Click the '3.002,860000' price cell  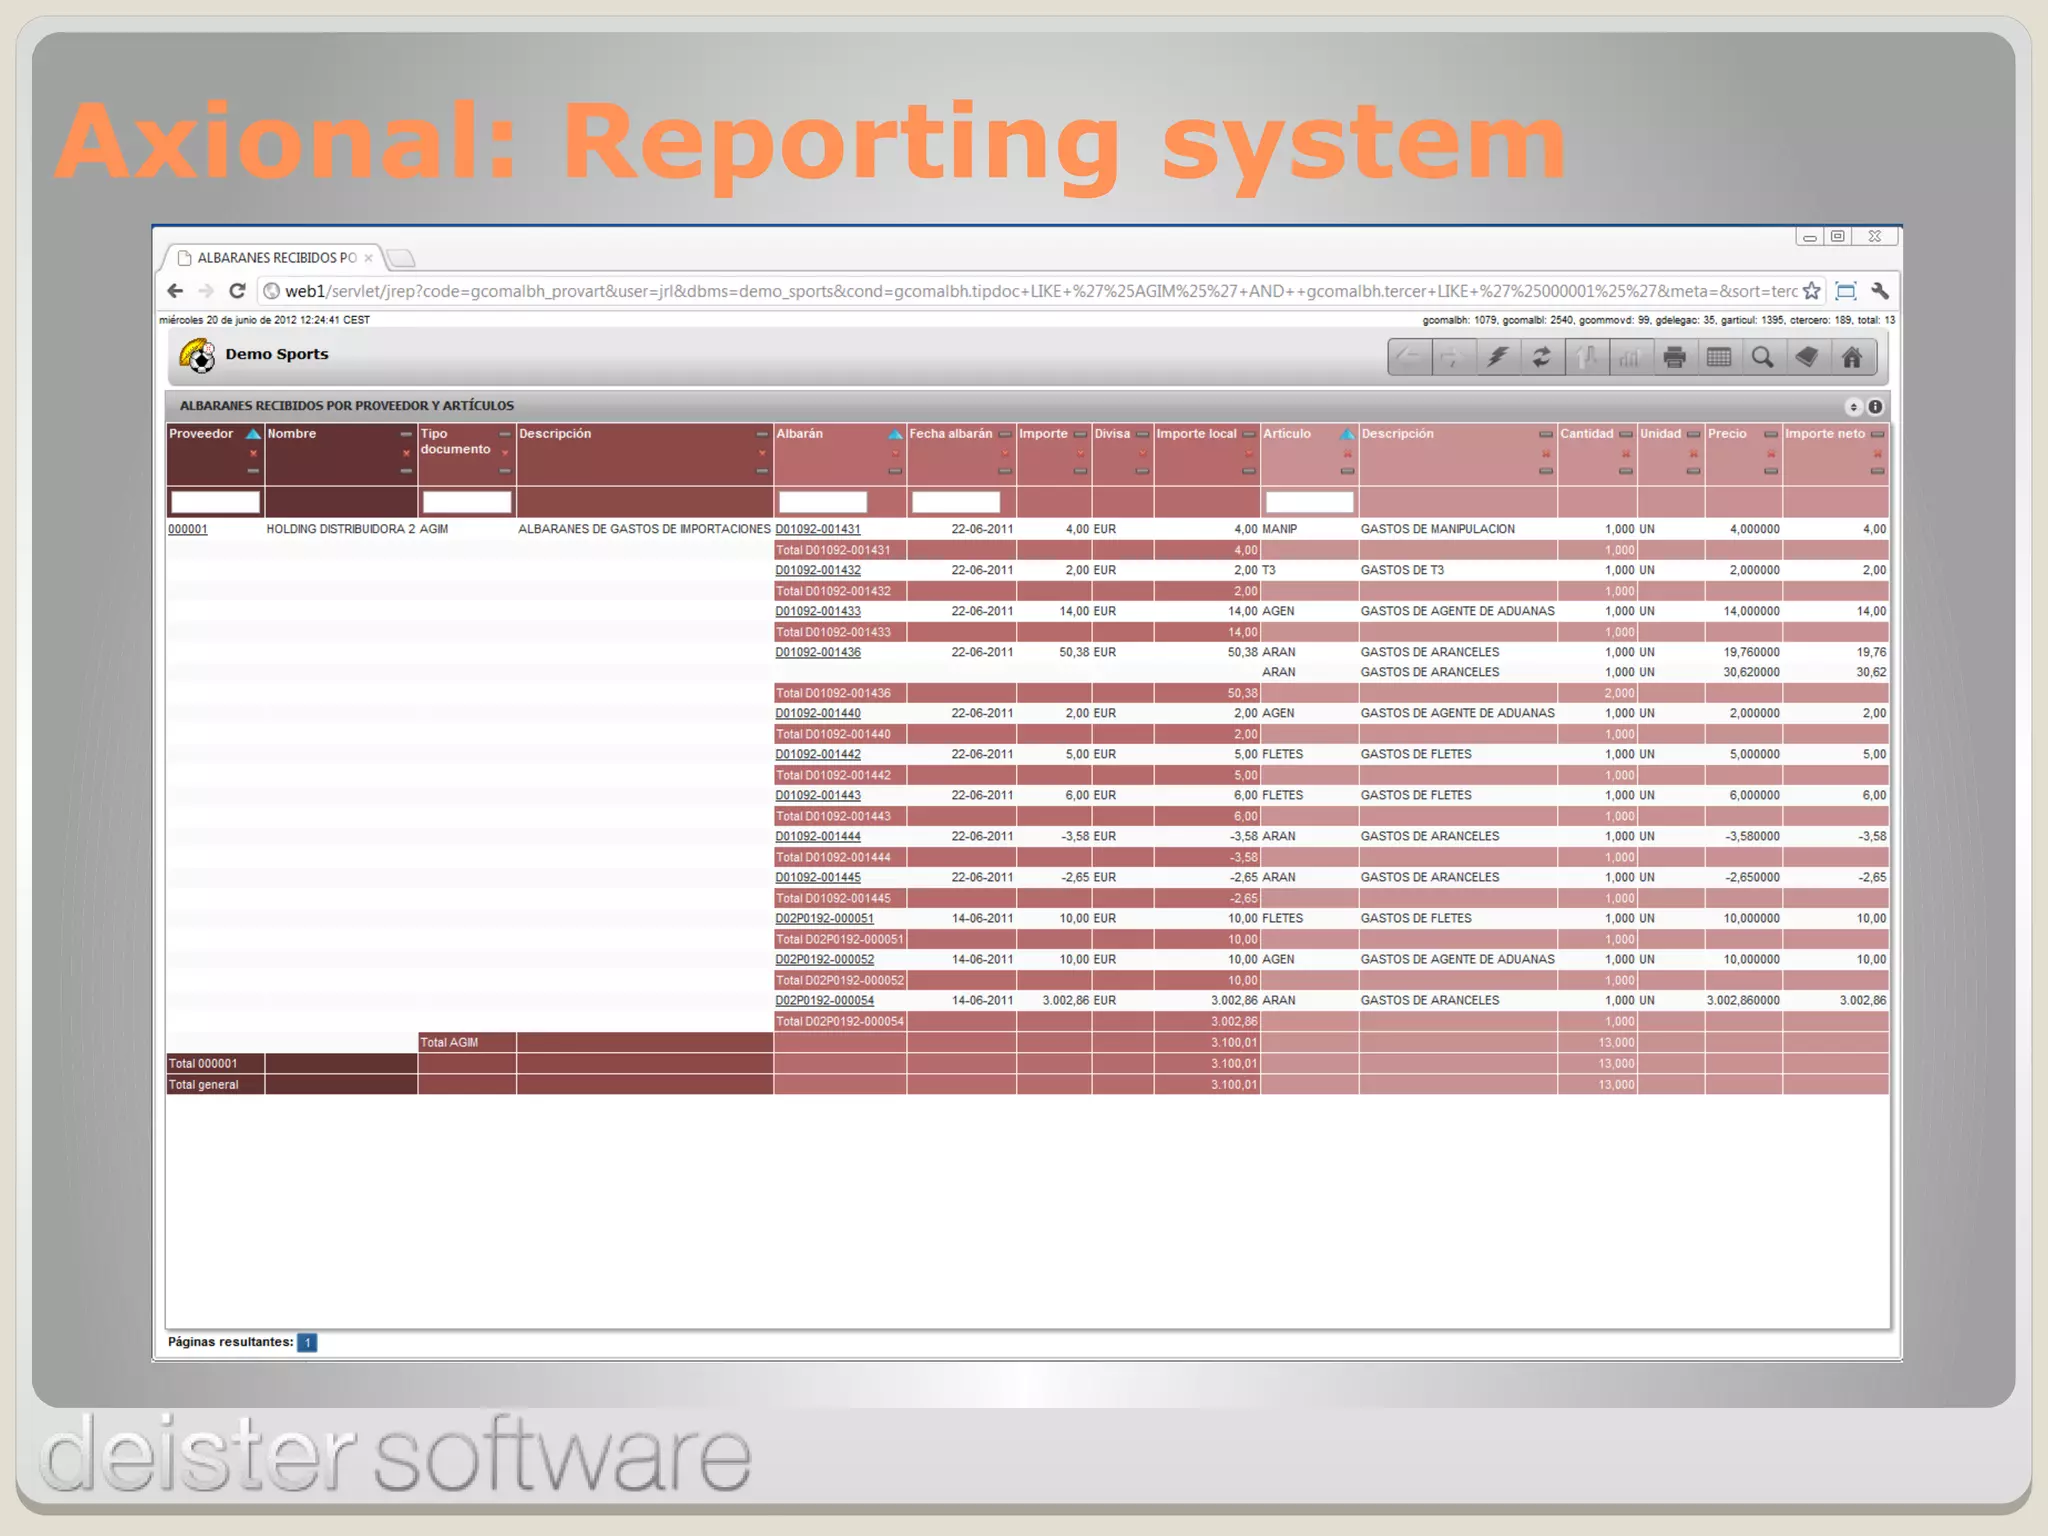coord(1743,1000)
